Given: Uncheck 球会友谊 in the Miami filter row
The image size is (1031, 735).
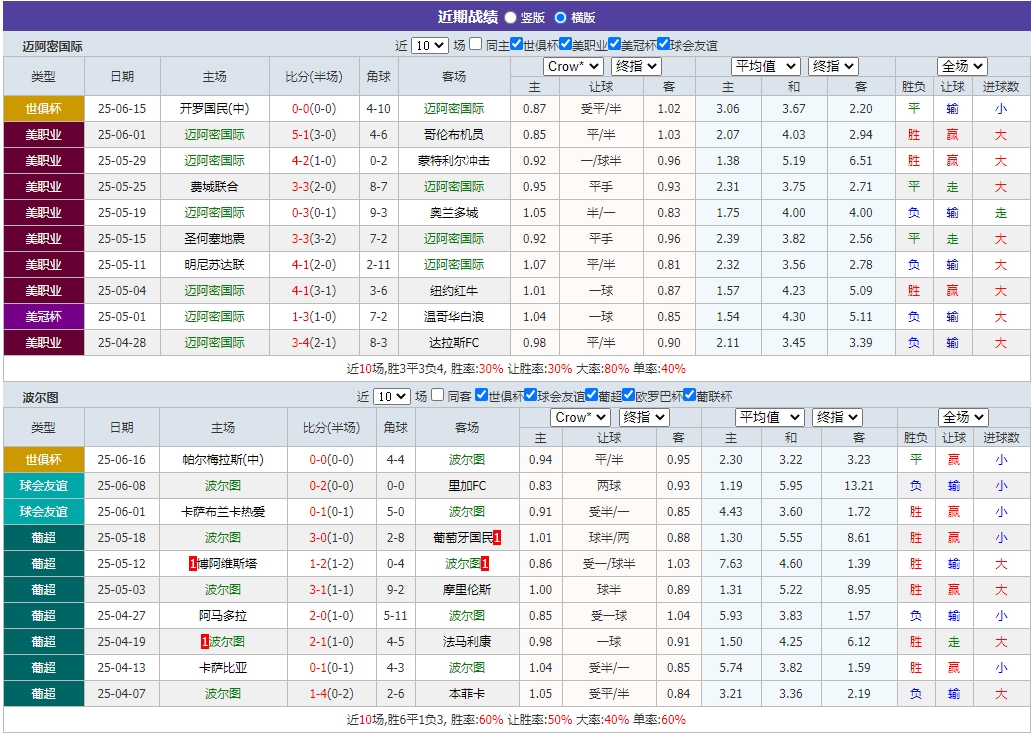Looking at the screenshot, I should 662,44.
